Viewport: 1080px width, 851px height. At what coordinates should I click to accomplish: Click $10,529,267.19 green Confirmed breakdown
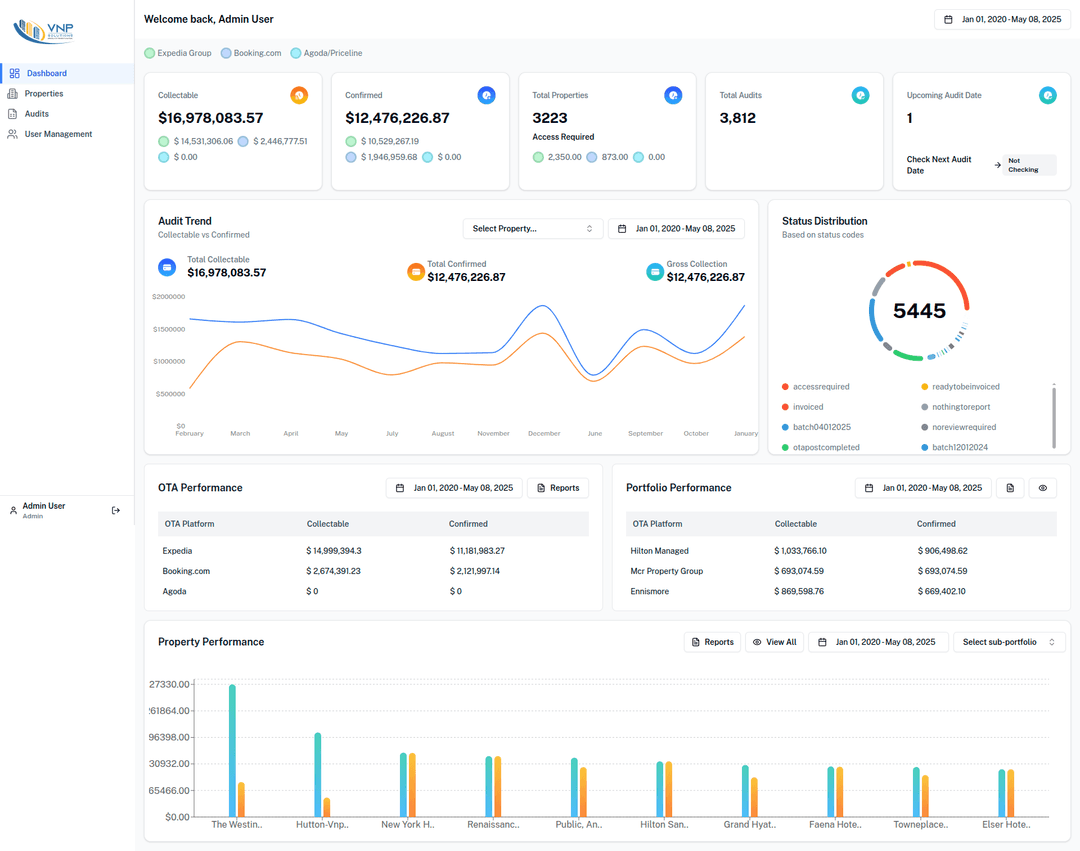pyautogui.click(x=382, y=141)
